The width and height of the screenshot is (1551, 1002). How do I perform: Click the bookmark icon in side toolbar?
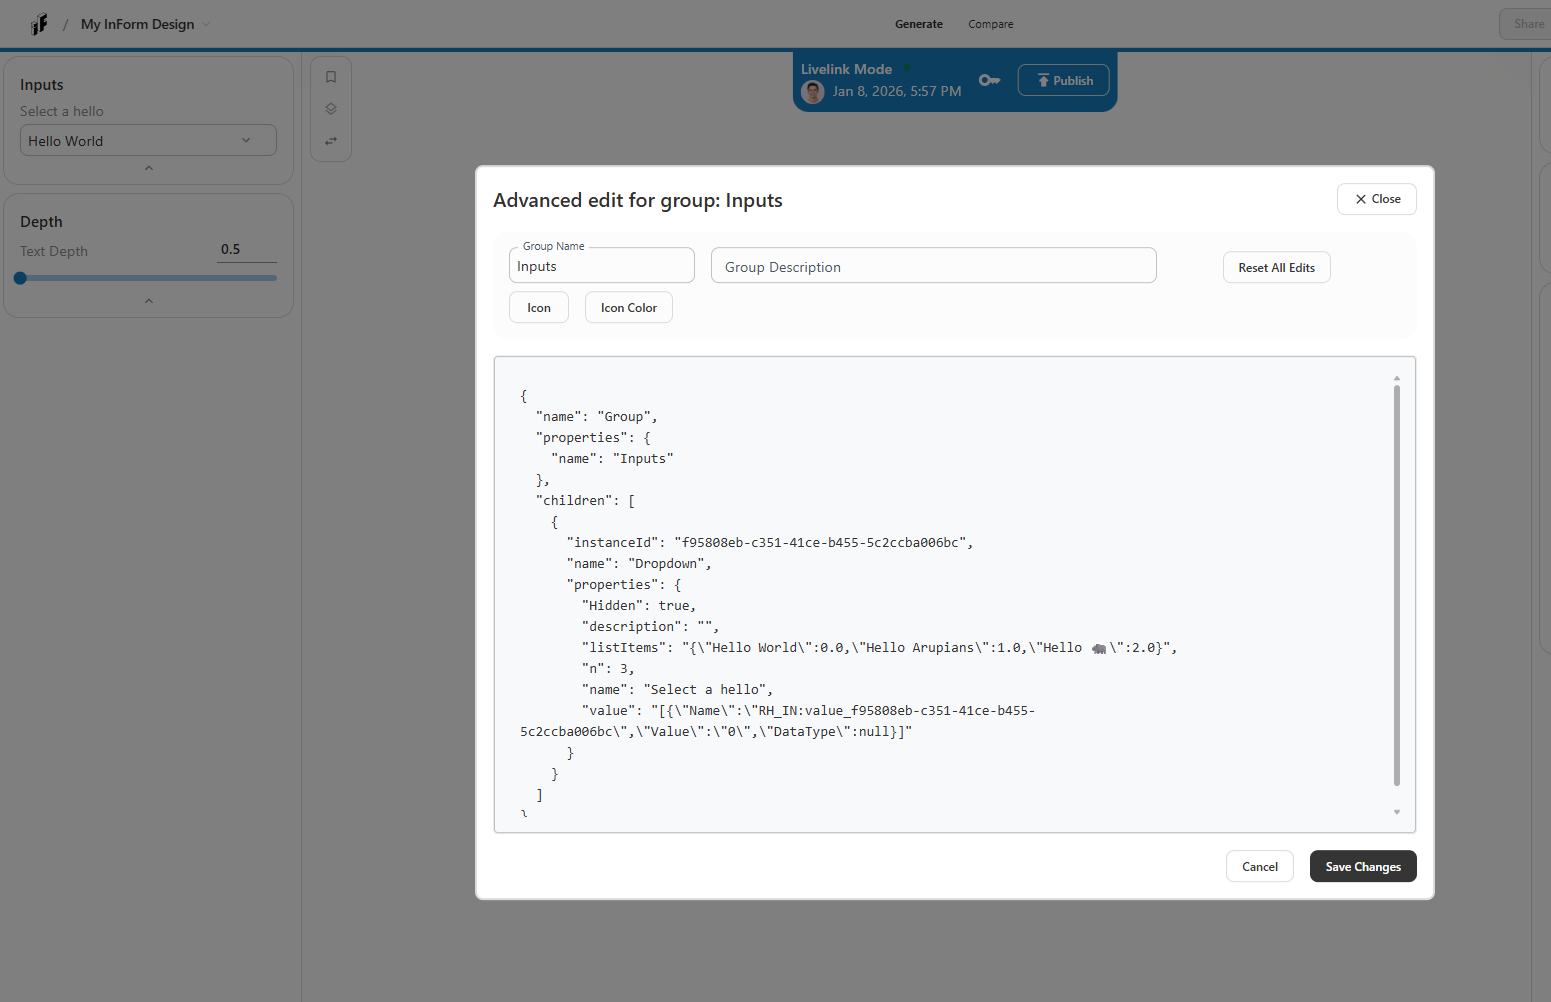[x=331, y=77]
